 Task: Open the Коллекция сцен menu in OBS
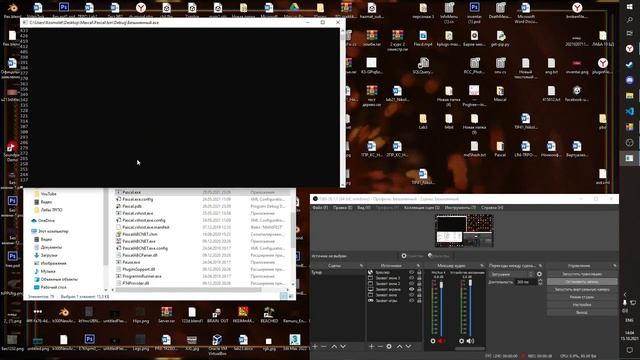click(x=422, y=207)
